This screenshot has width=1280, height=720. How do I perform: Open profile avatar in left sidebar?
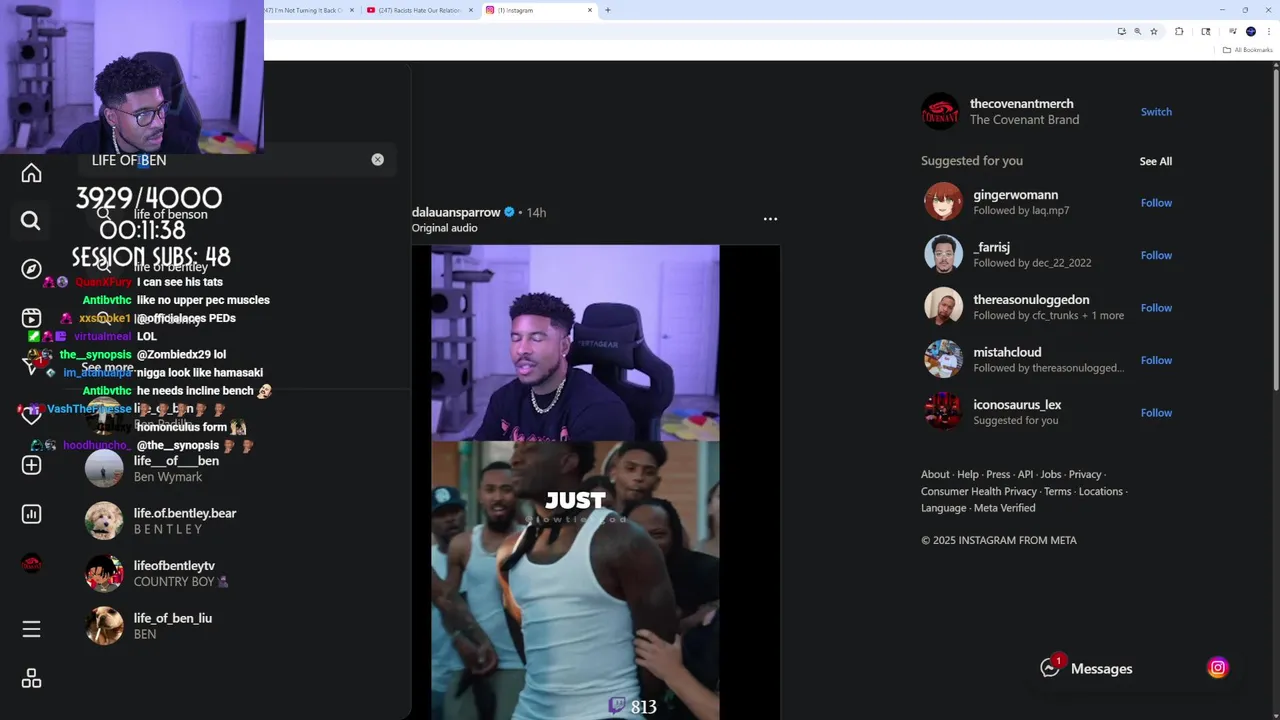(31, 563)
